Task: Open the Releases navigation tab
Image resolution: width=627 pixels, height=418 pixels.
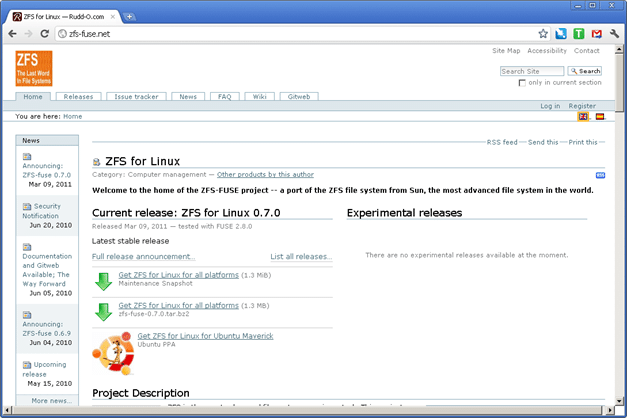Action: click(78, 97)
